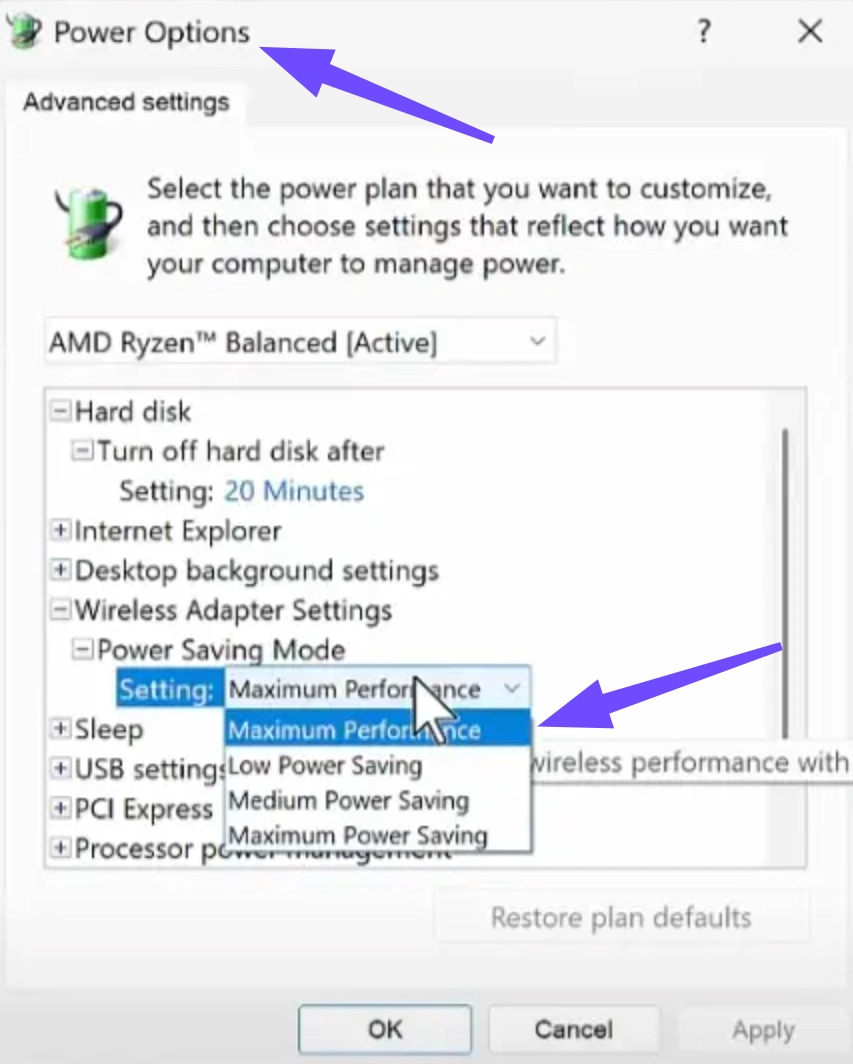This screenshot has width=853, height=1064.
Task: Collapse the Turn off hard disk after node
Action: [x=83, y=451]
